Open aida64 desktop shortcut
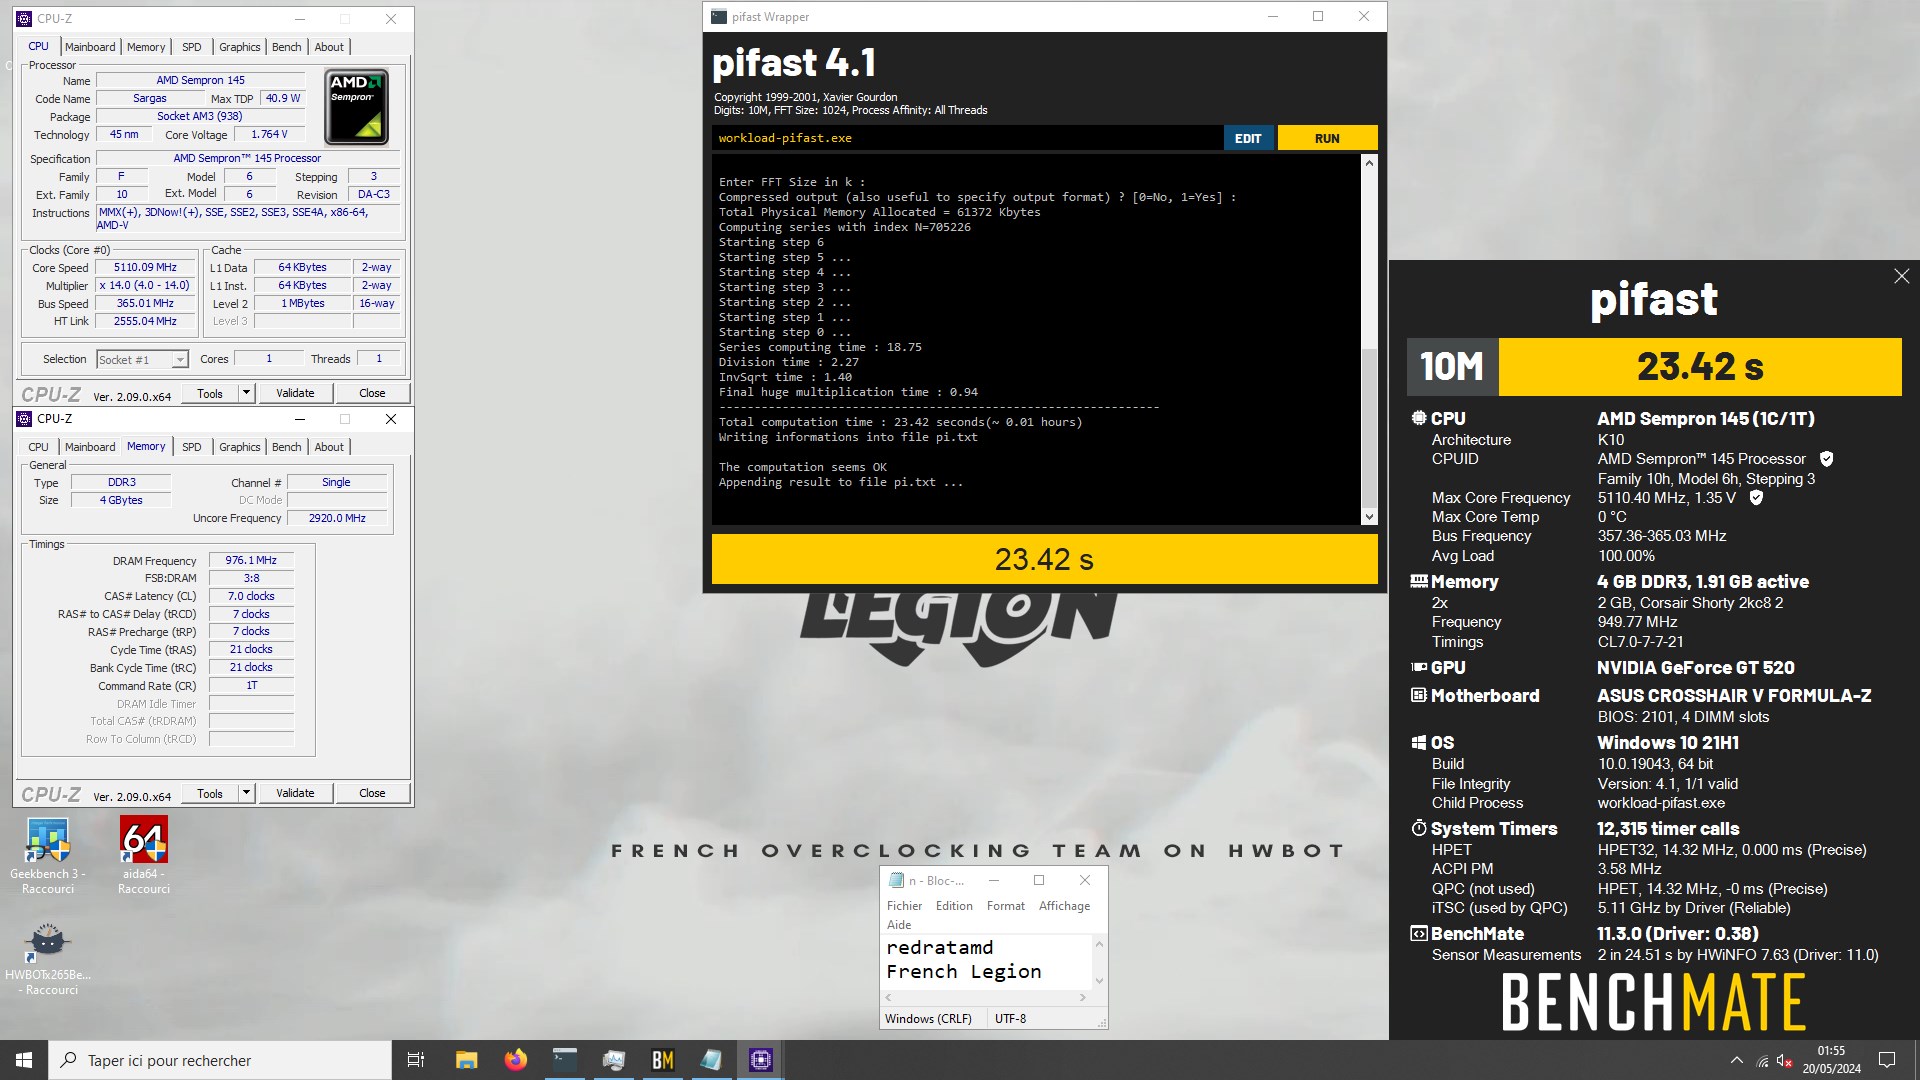Screen dimensions: 1920x1080 143,855
